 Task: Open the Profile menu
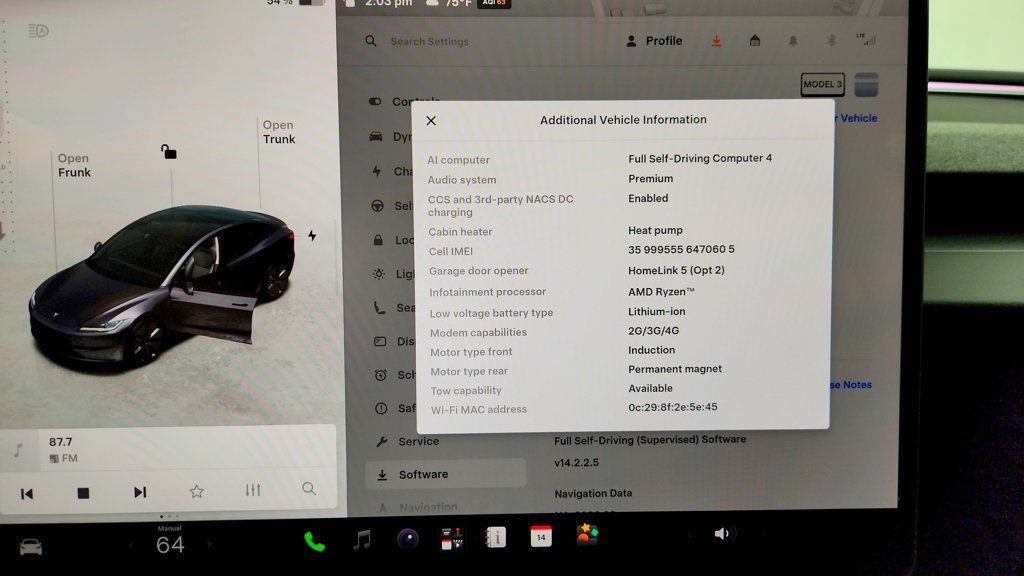point(654,40)
